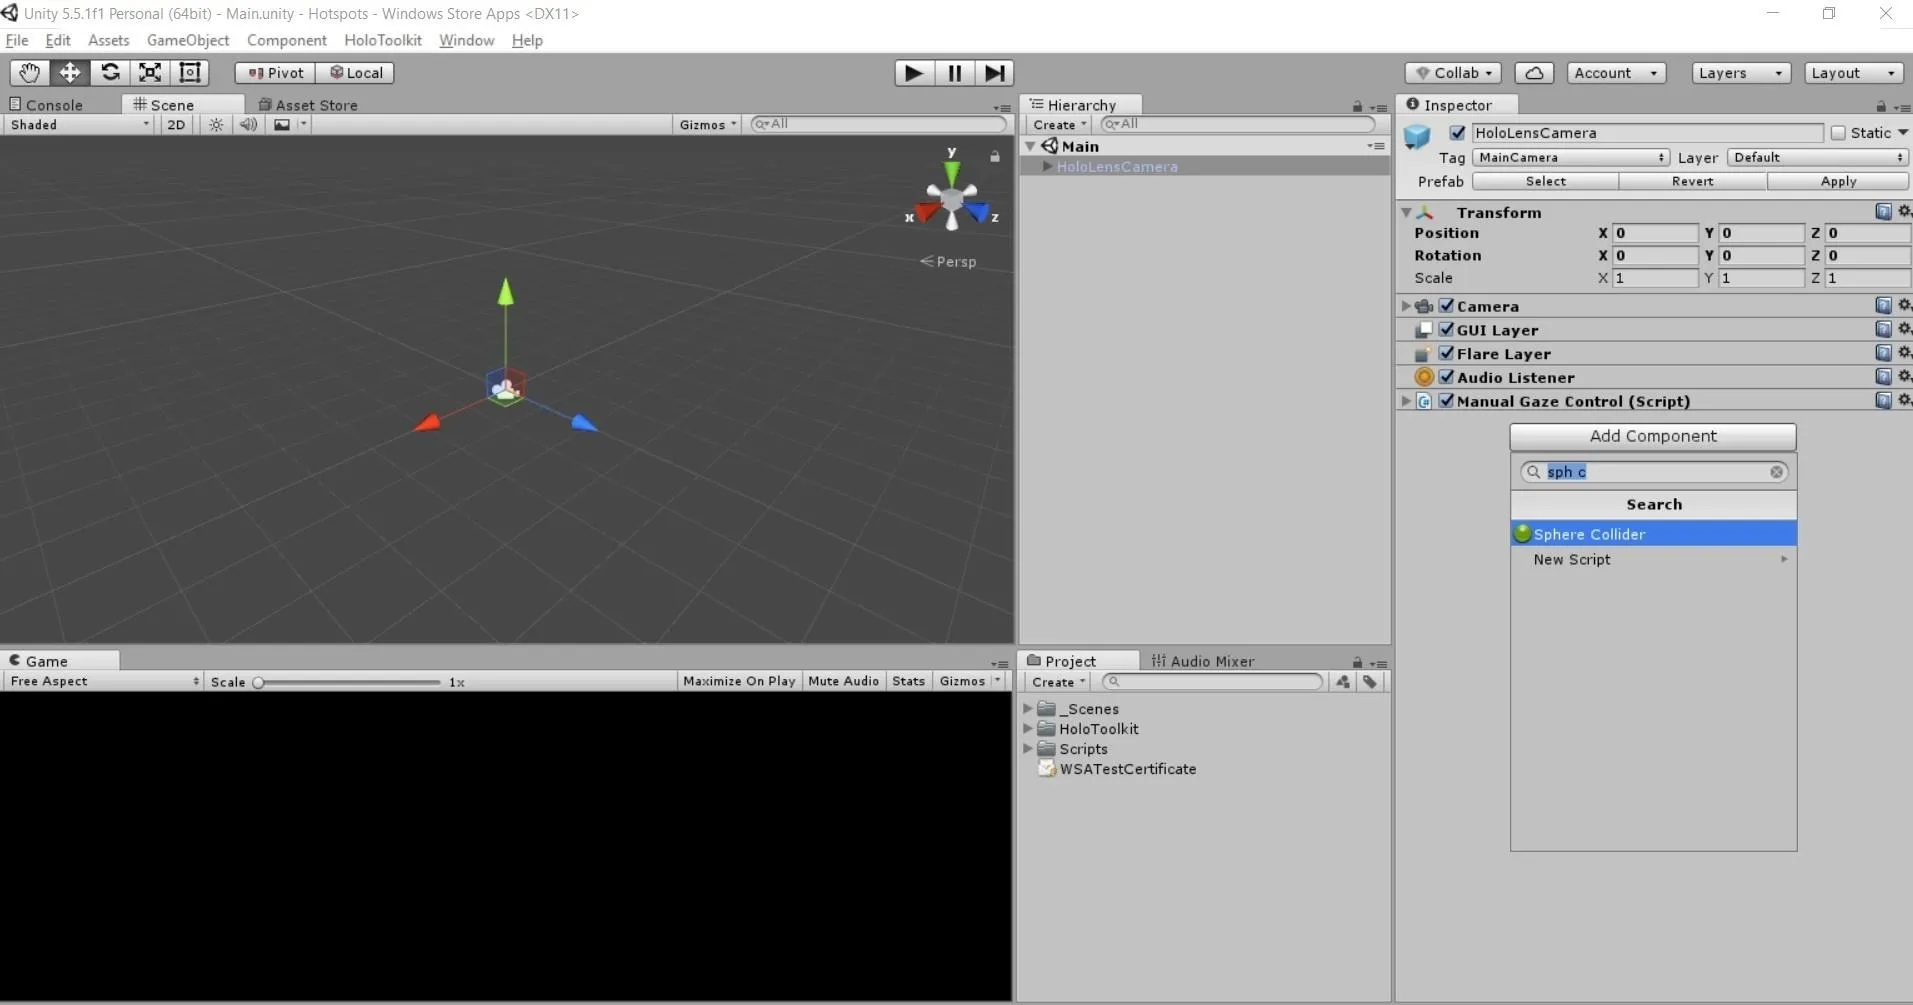
Task: Disable the Audio Listener checkbox
Action: coord(1446,377)
